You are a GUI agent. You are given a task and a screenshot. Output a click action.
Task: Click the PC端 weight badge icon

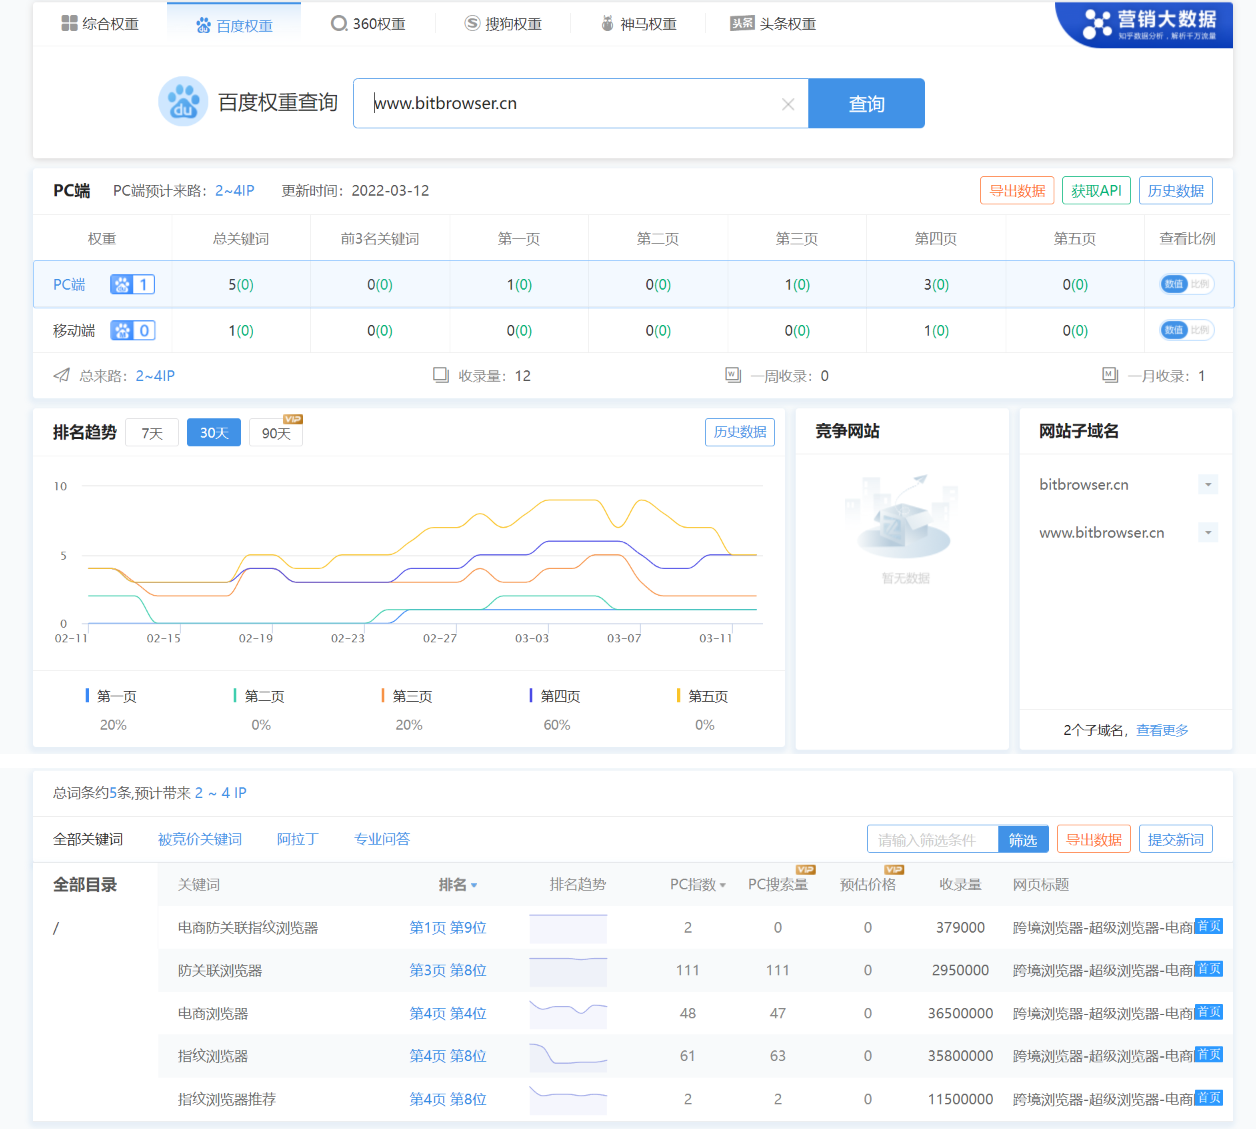tap(132, 285)
